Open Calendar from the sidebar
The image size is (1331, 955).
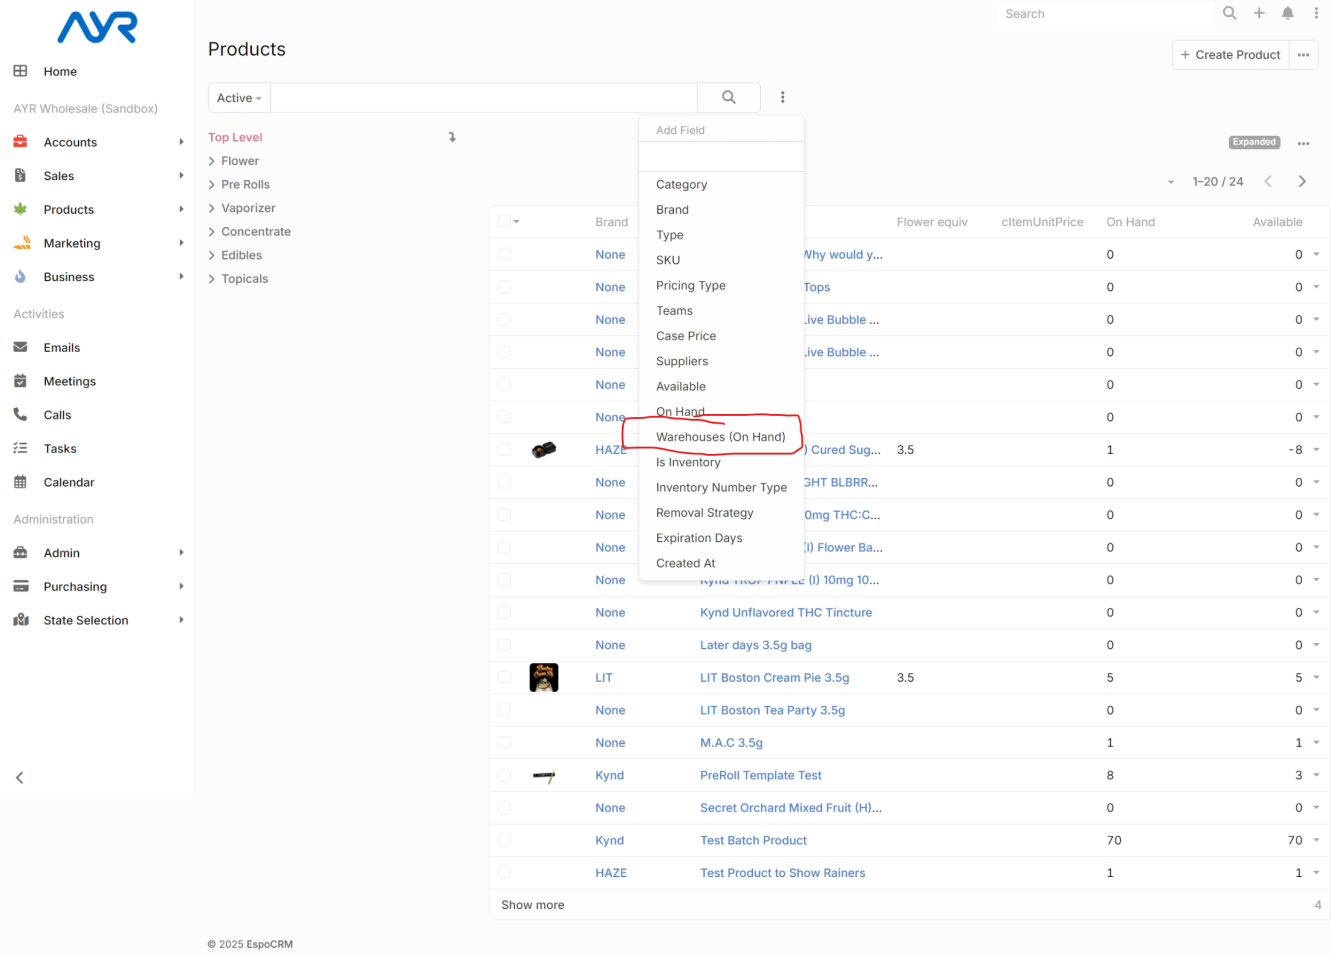point(68,482)
